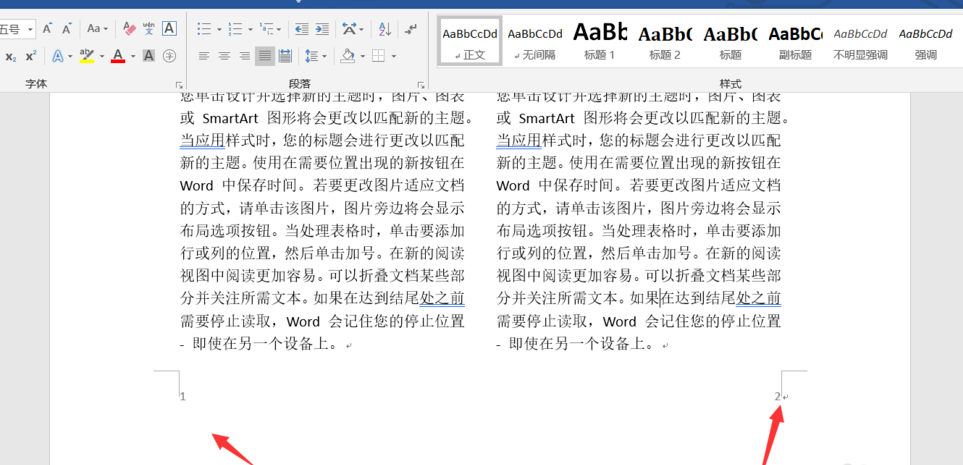Viewport: 963px width, 465px height.
Task: Apply bullet list formatting
Action: 205,28
